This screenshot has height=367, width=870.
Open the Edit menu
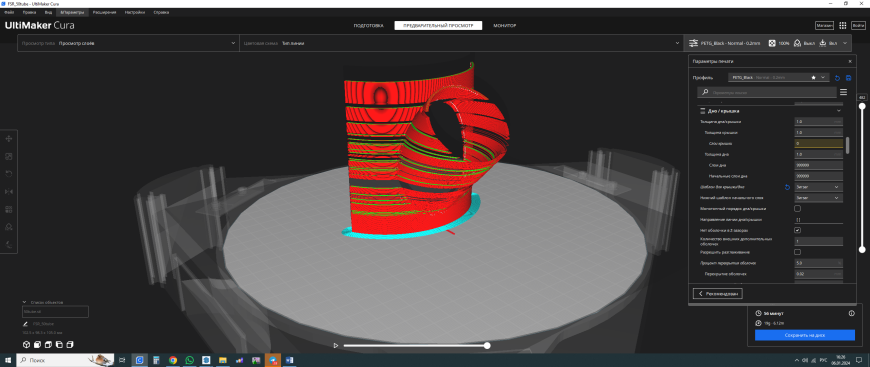(x=29, y=12)
